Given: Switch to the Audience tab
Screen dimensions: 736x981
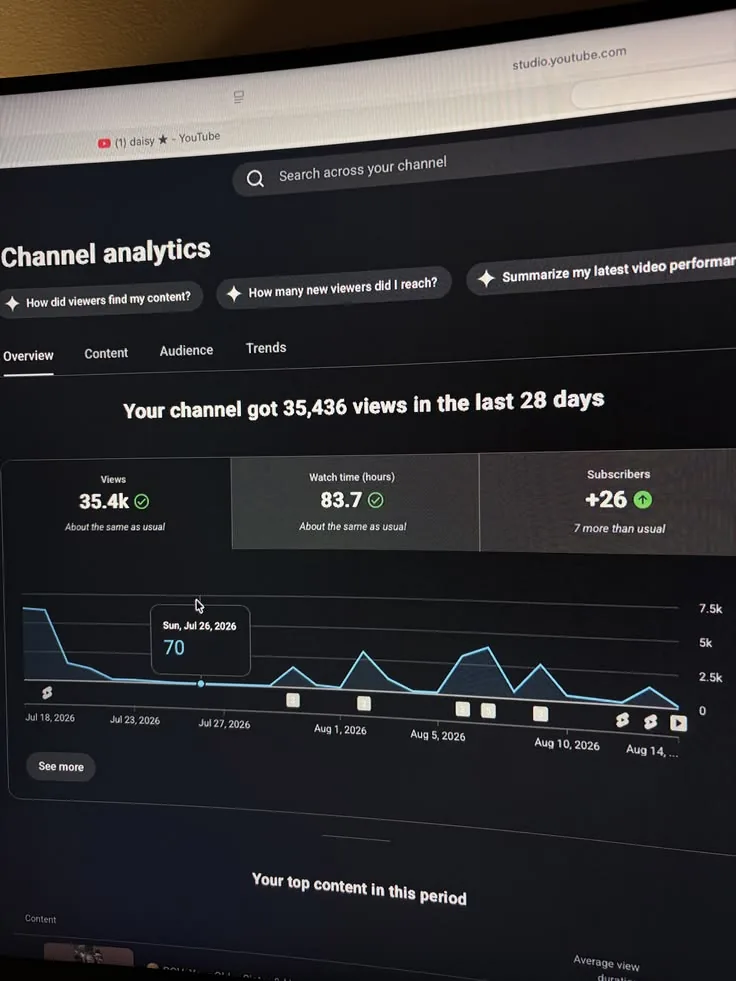Looking at the screenshot, I should (186, 350).
